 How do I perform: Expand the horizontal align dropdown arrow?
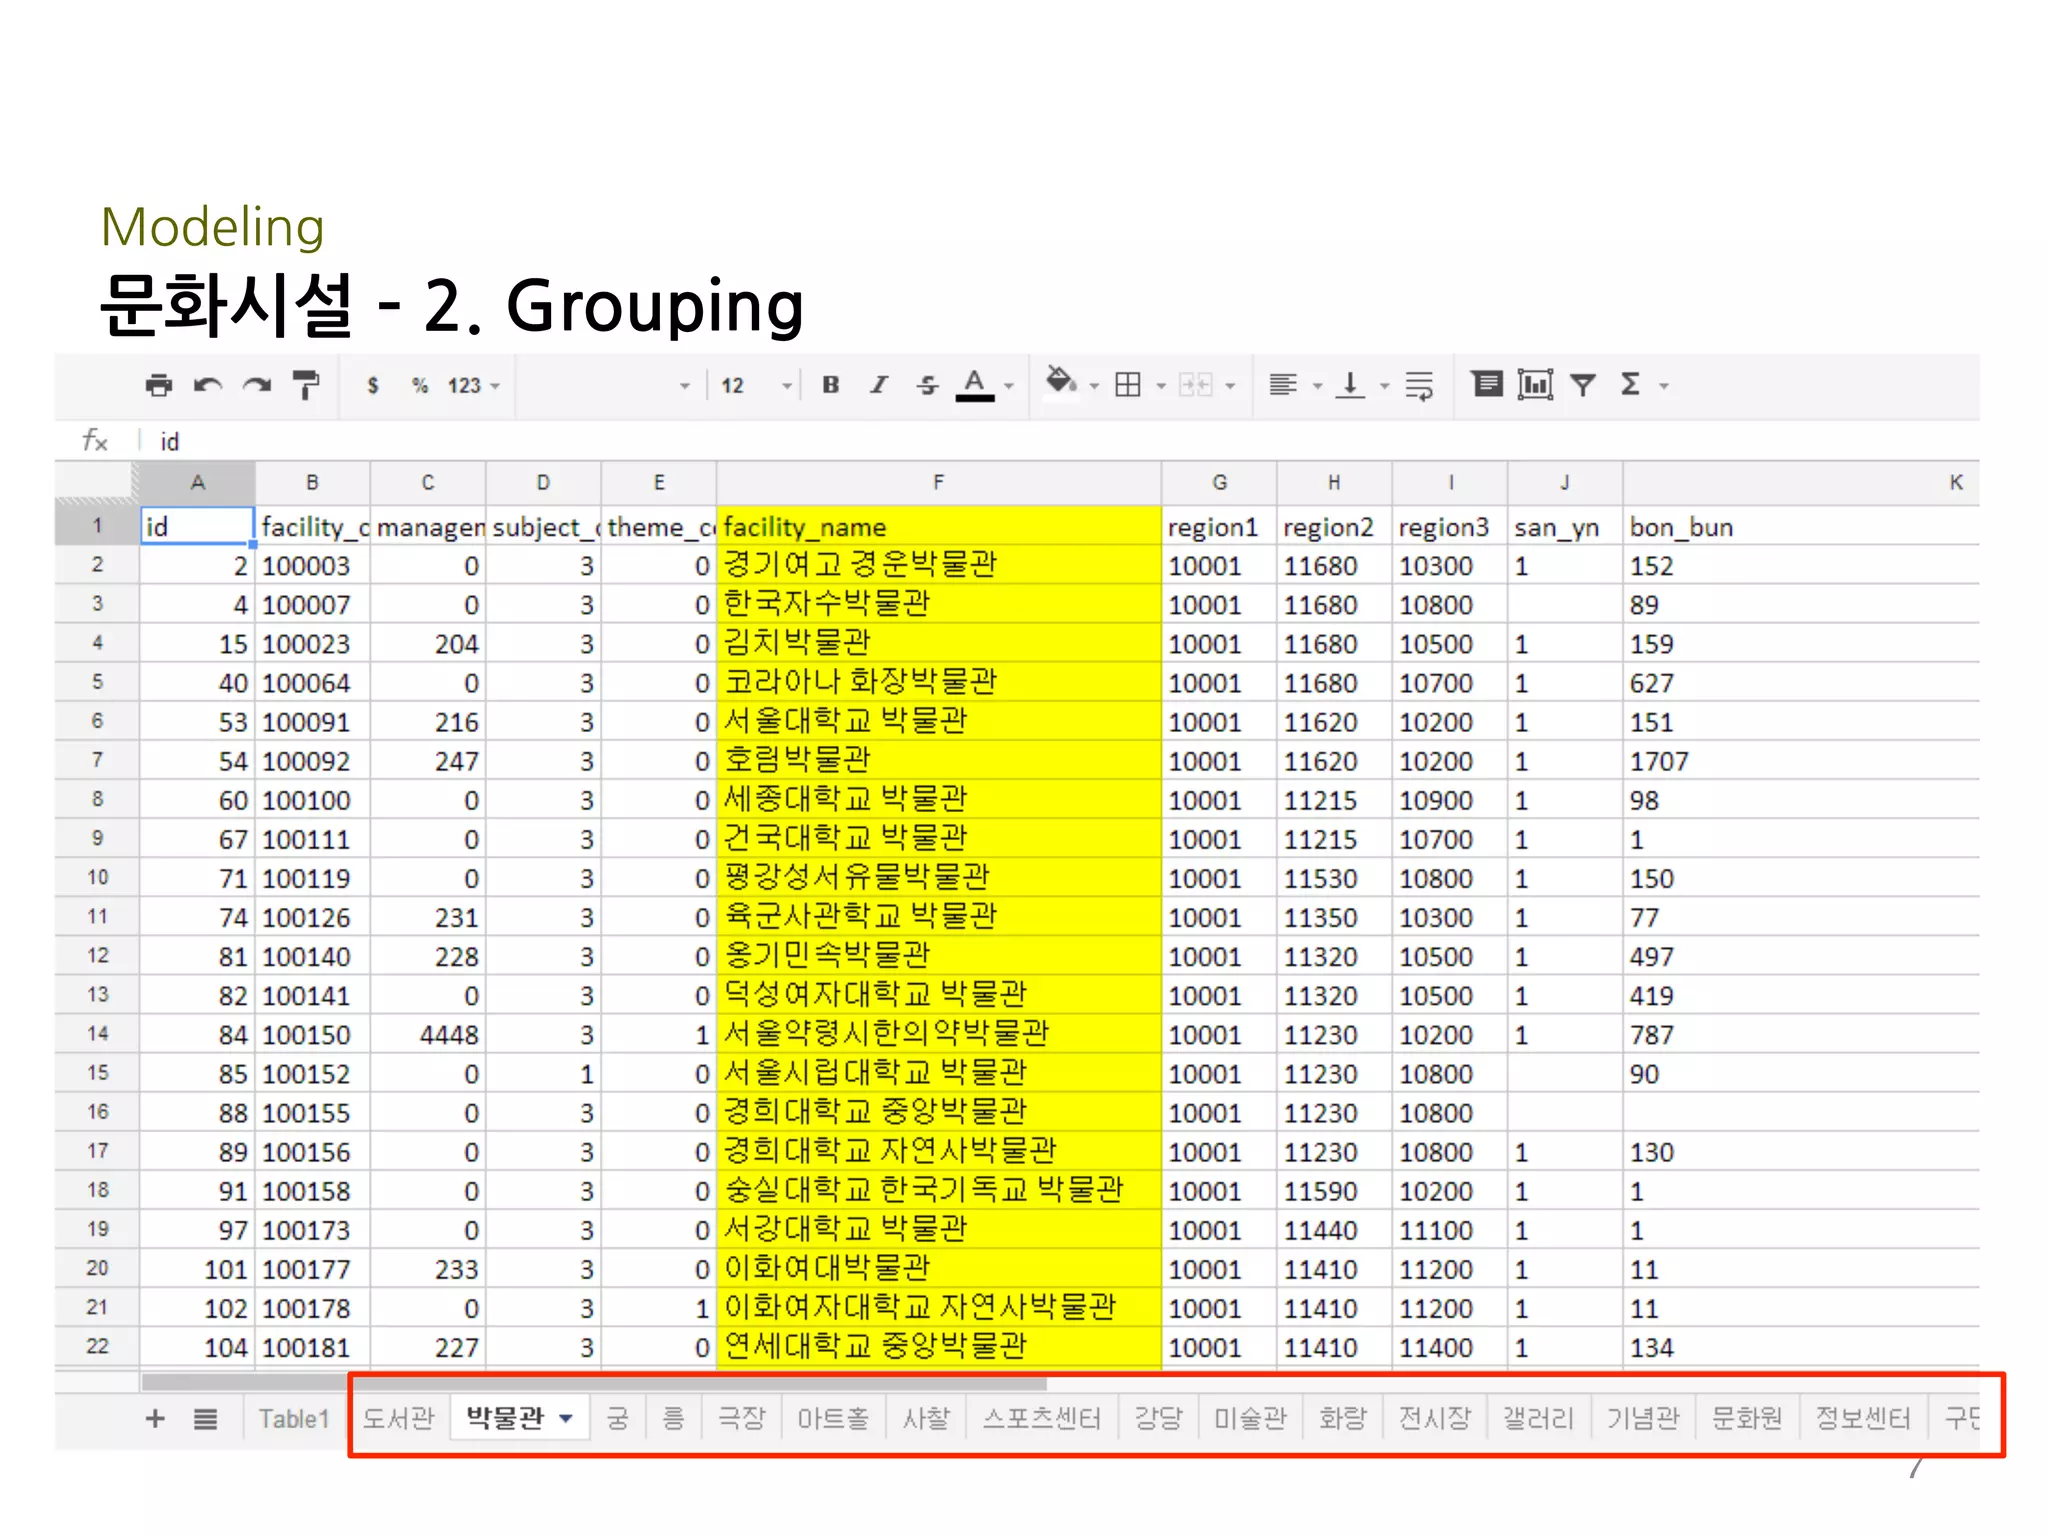[x=1317, y=386]
